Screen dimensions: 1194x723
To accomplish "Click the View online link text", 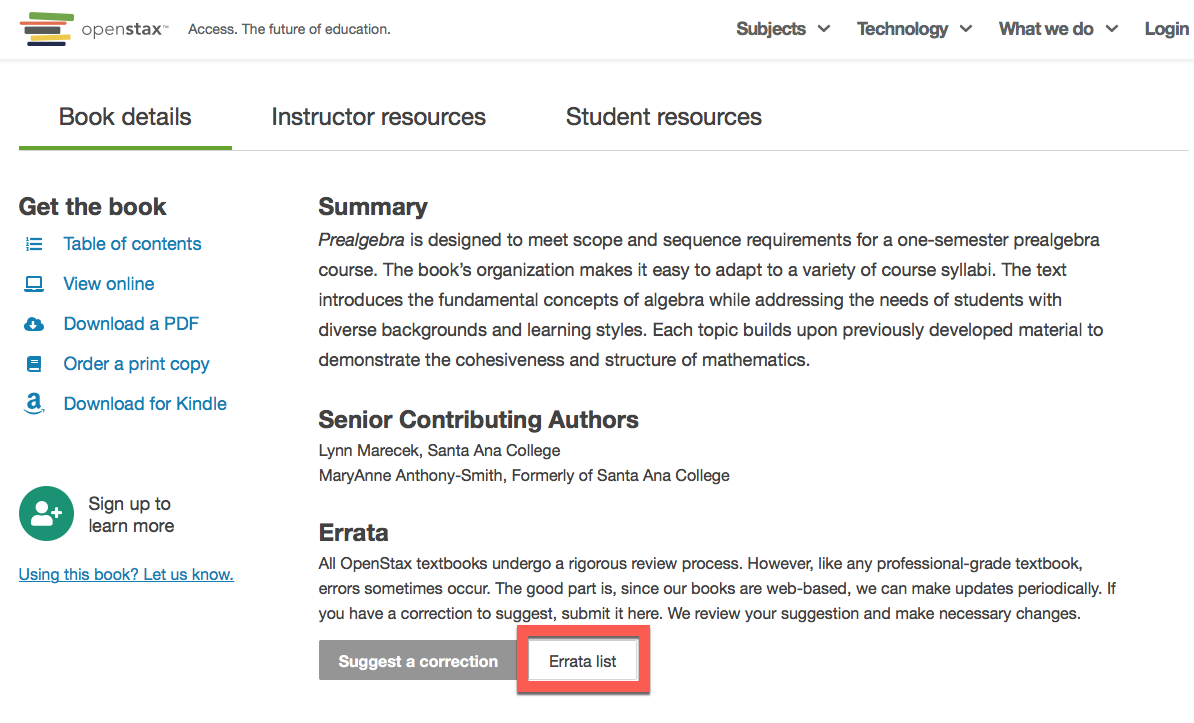I will 108,283.
